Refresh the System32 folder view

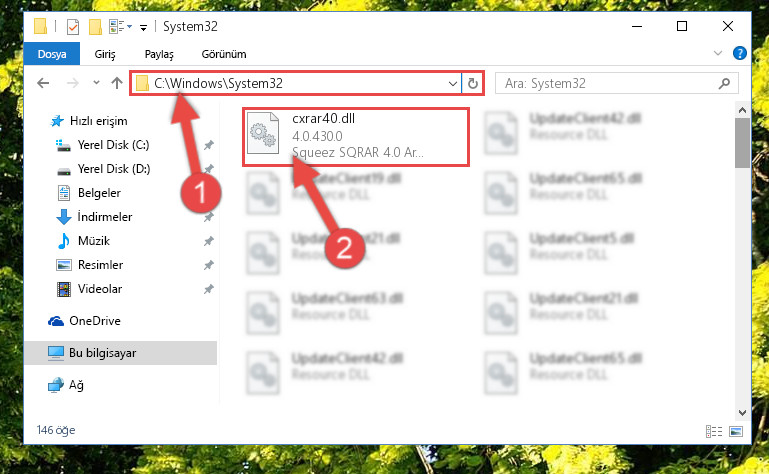click(472, 83)
